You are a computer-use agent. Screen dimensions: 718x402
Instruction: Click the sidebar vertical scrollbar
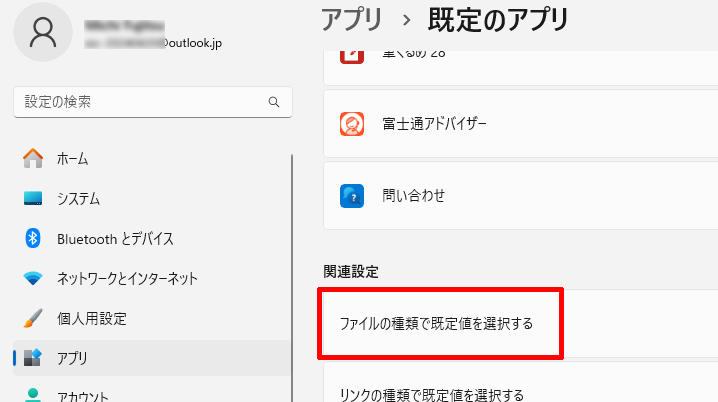[x=292, y=278]
